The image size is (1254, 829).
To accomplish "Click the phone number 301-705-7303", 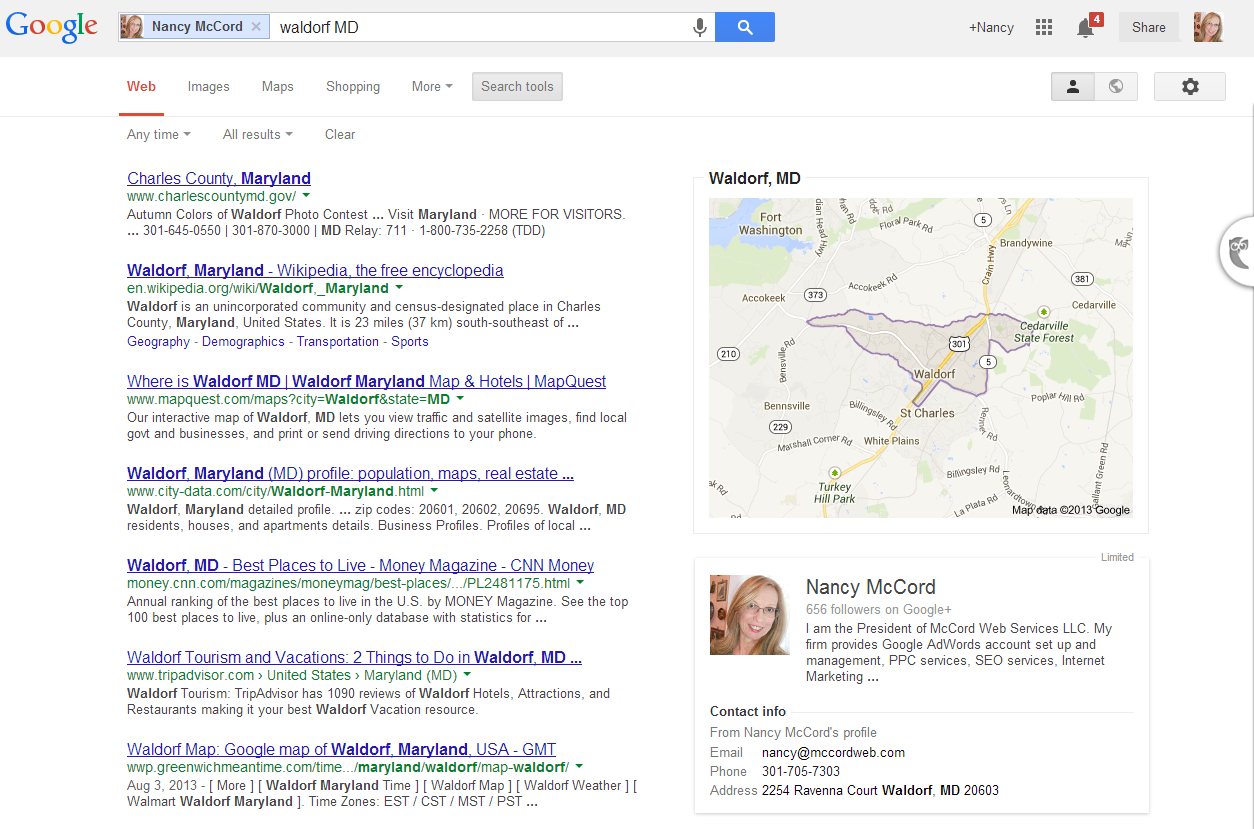I will pos(801,771).
